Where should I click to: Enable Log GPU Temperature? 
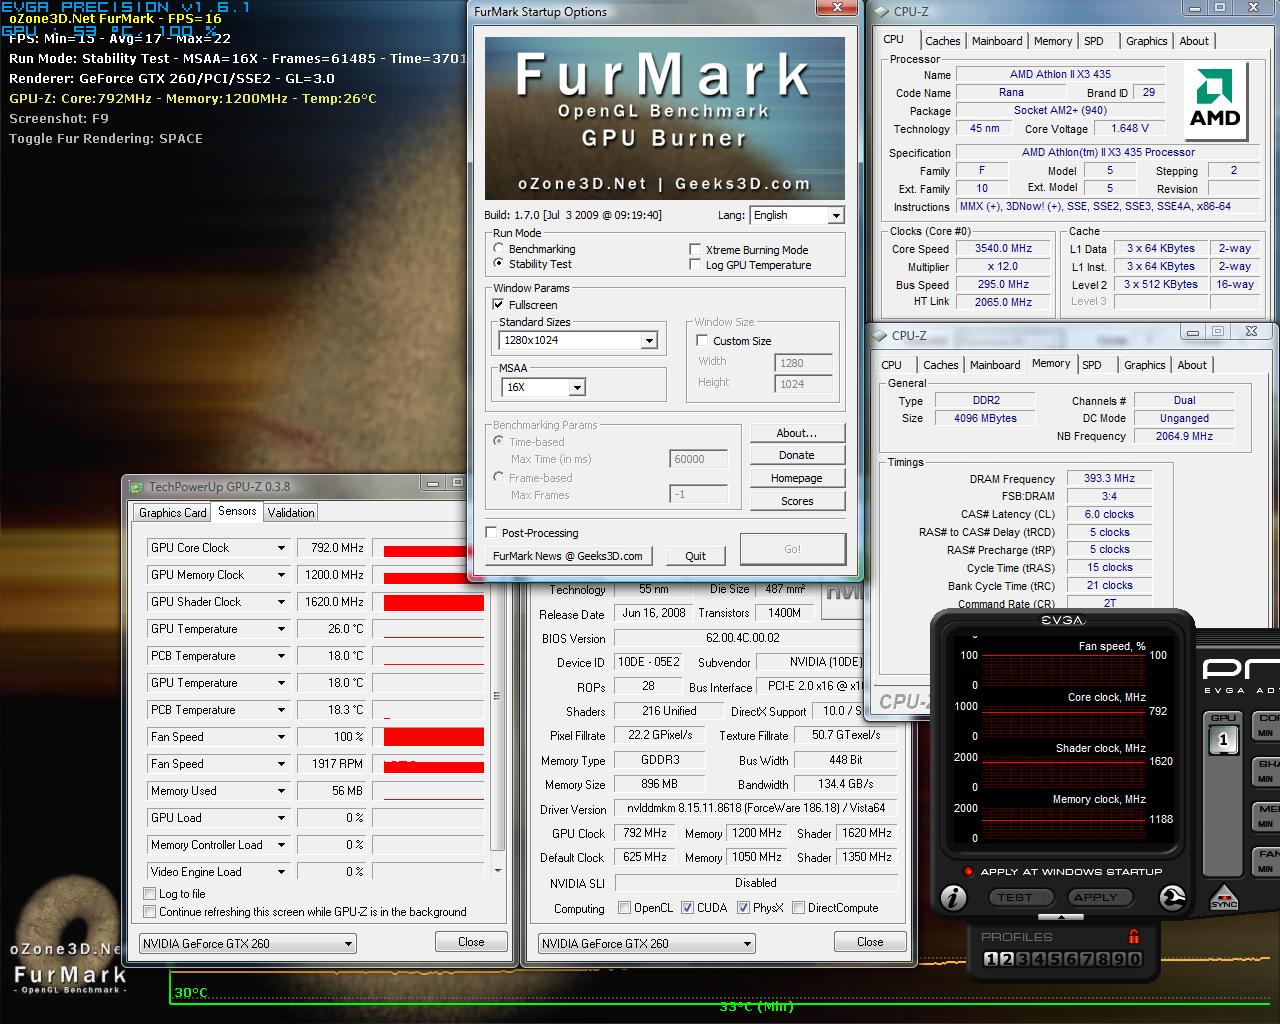point(695,264)
